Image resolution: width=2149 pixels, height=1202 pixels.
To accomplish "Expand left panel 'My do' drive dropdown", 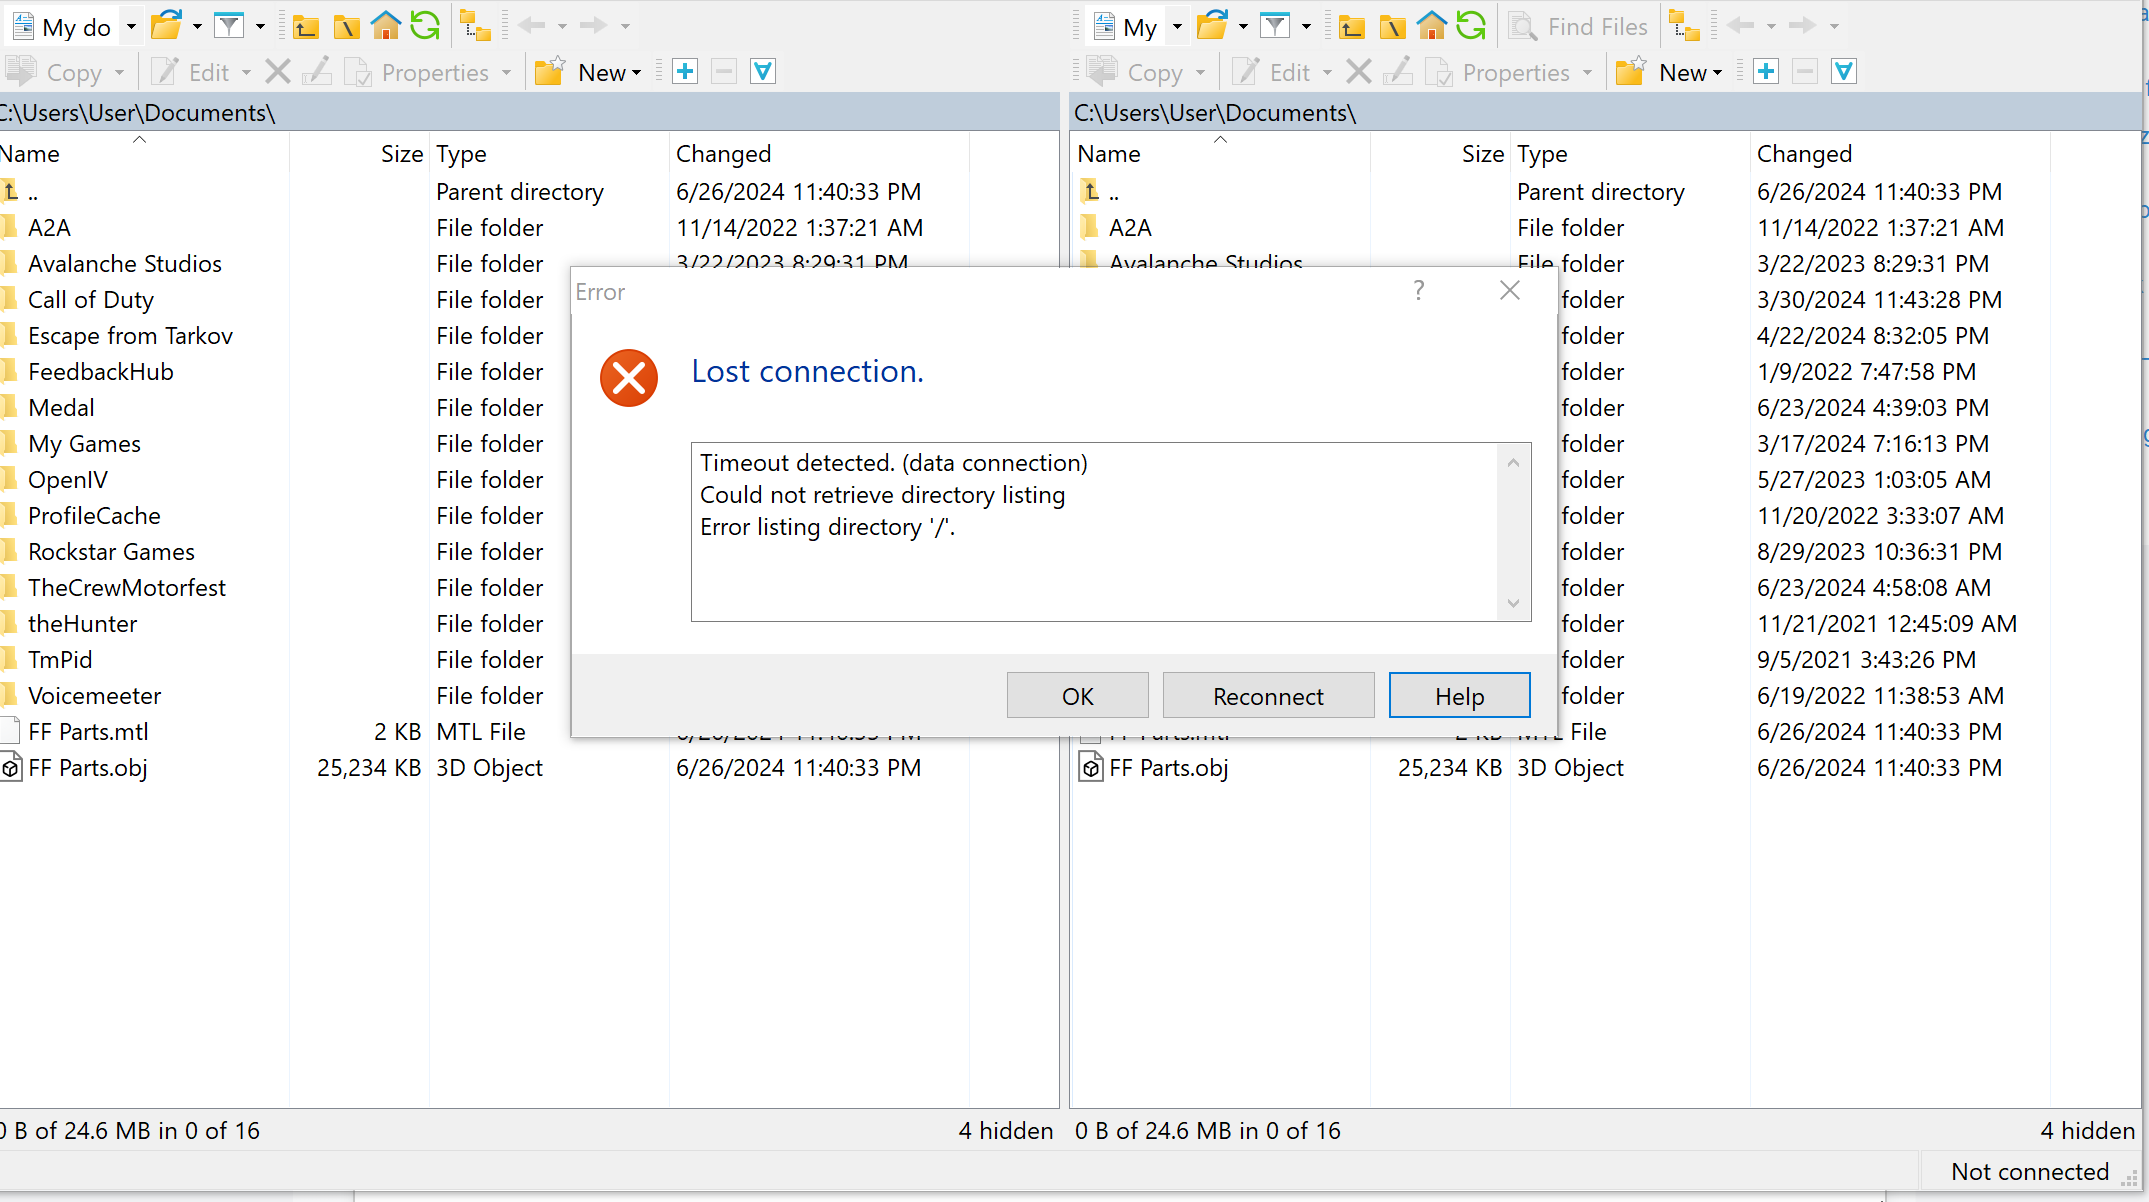I will pyautogui.click(x=131, y=27).
